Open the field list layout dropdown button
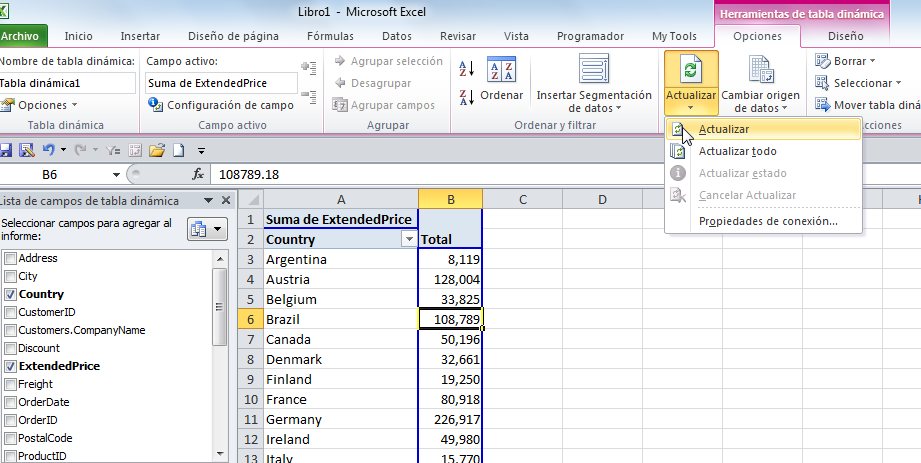The image size is (921, 463). (x=207, y=229)
